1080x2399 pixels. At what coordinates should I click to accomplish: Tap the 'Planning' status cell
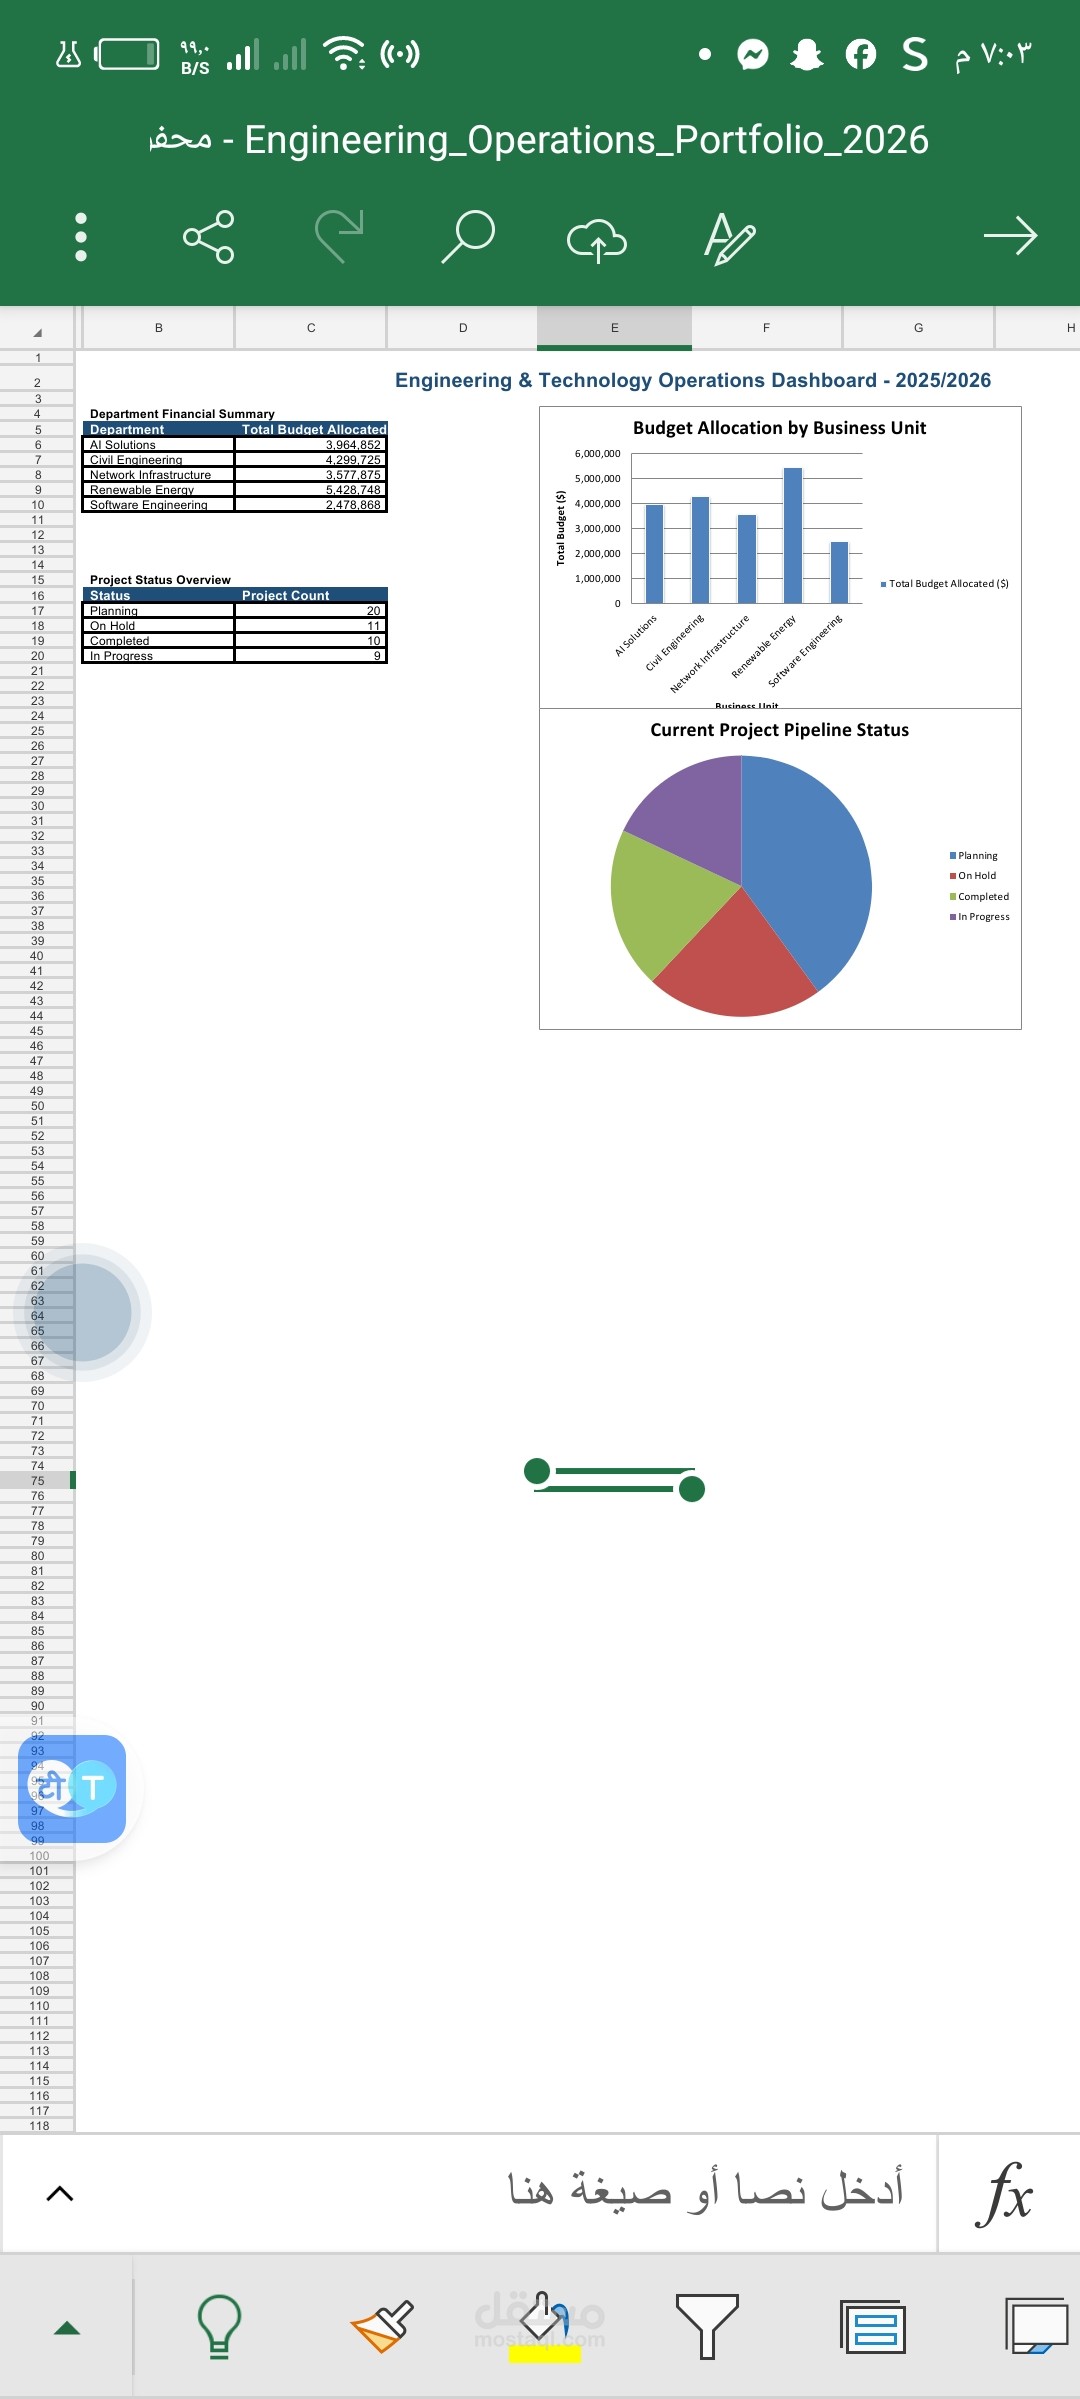(x=158, y=611)
